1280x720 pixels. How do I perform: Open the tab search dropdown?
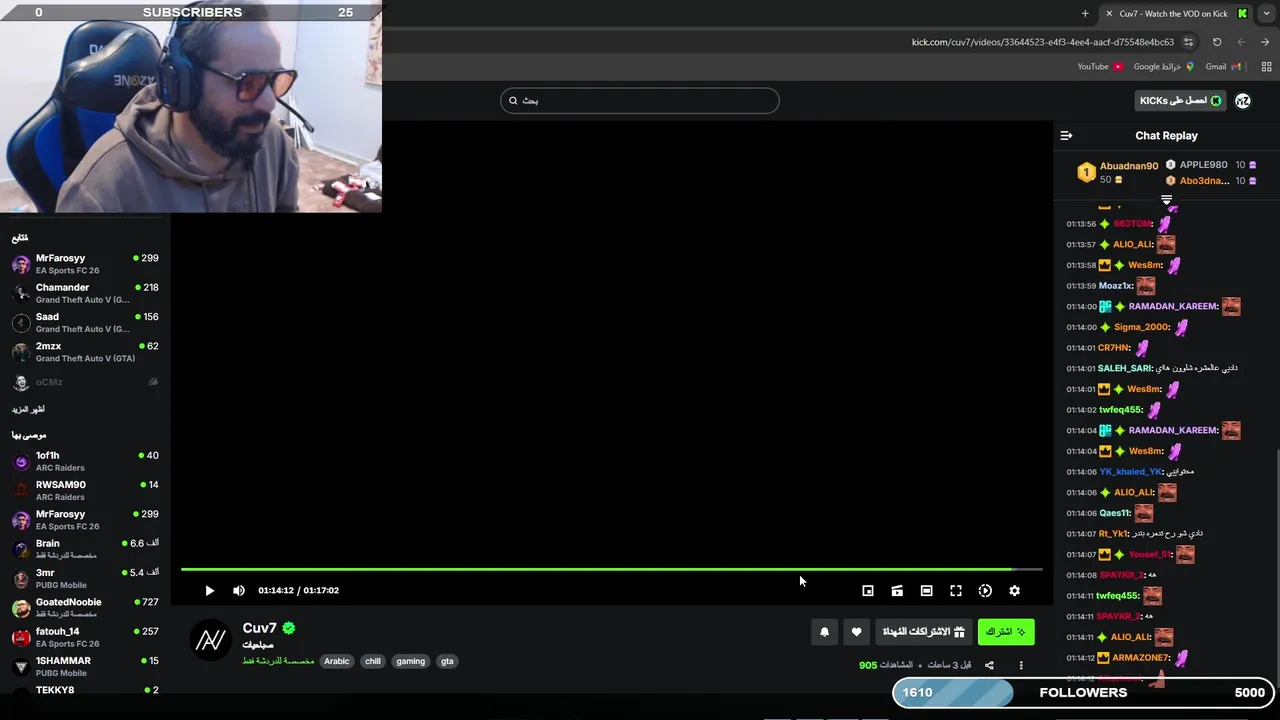[1266, 13]
